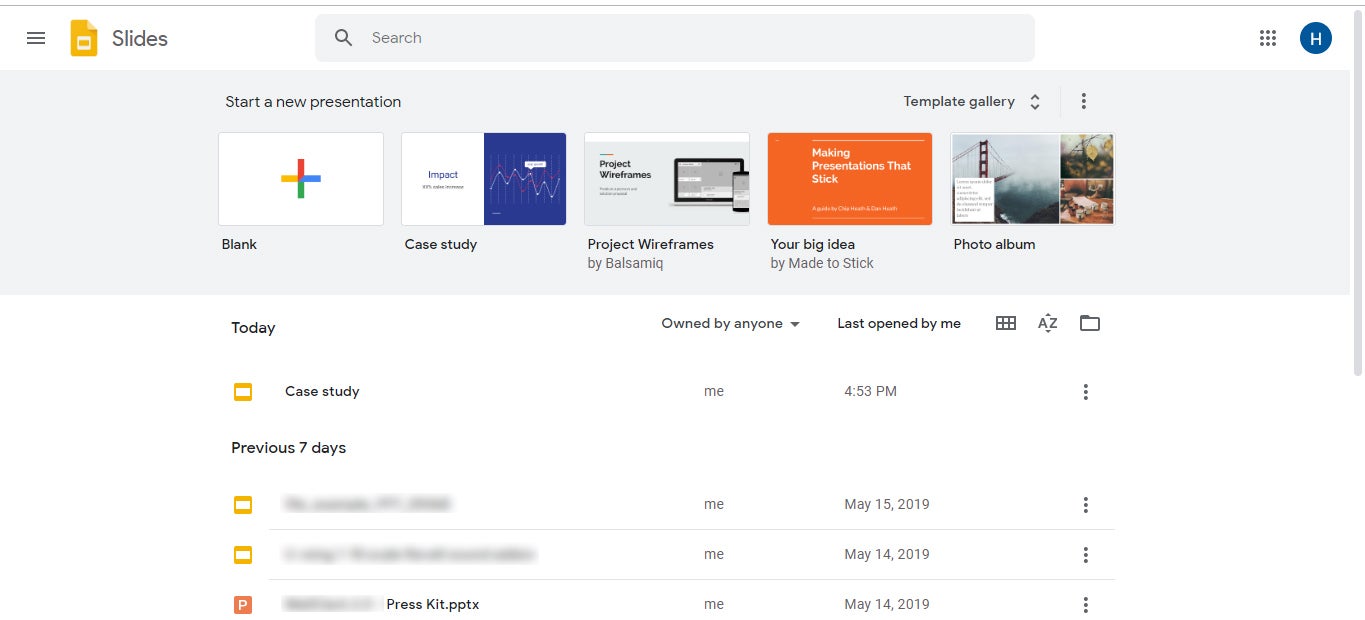Click the Photo album label
Image resolution: width=1365 pixels, height=620 pixels.
pyautogui.click(x=994, y=244)
